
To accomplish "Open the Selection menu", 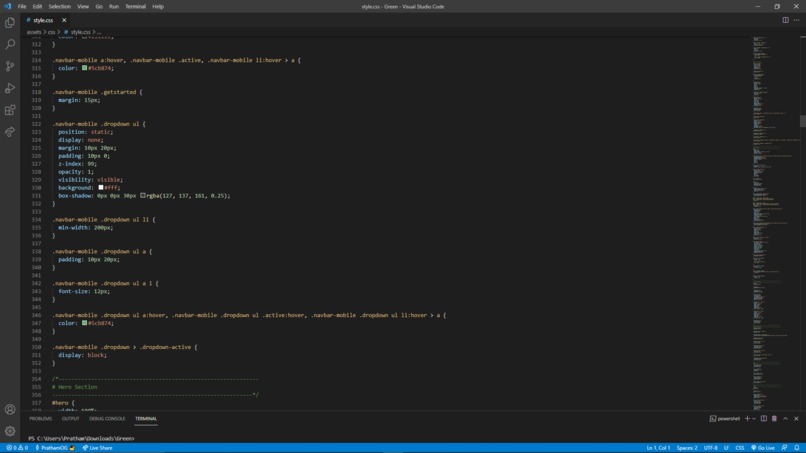I will coord(60,7).
